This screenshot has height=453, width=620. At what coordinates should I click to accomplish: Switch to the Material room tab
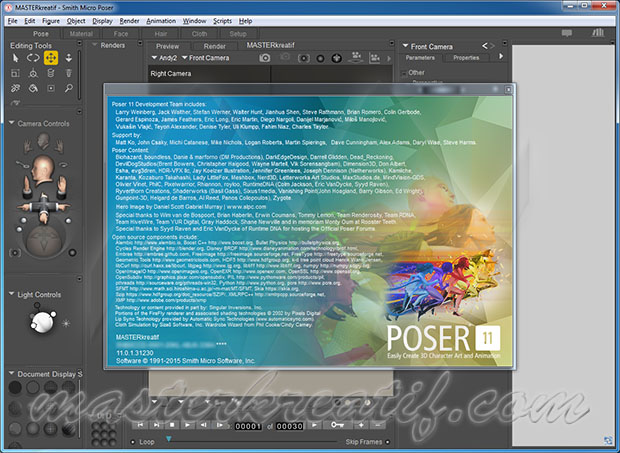(81, 34)
